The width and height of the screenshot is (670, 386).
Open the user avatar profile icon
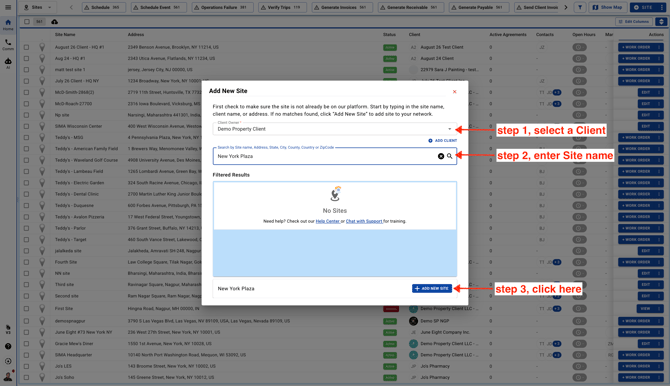click(x=8, y=376)
